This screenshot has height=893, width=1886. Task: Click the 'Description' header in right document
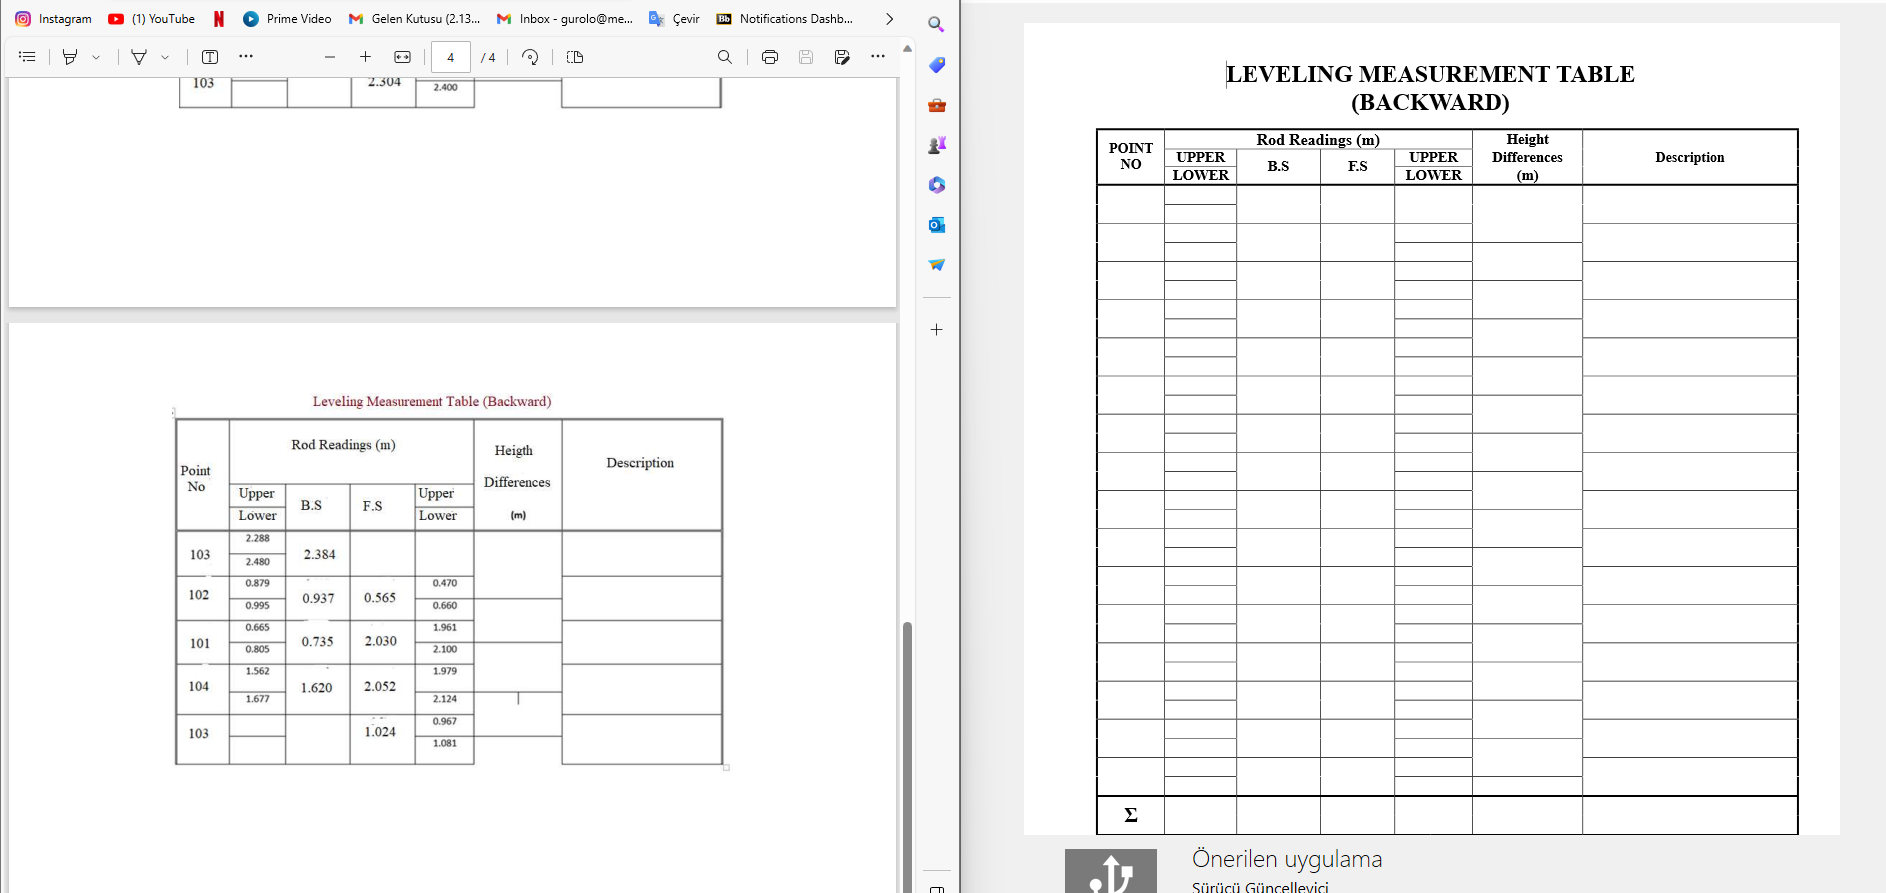[x=1690, y=157]
